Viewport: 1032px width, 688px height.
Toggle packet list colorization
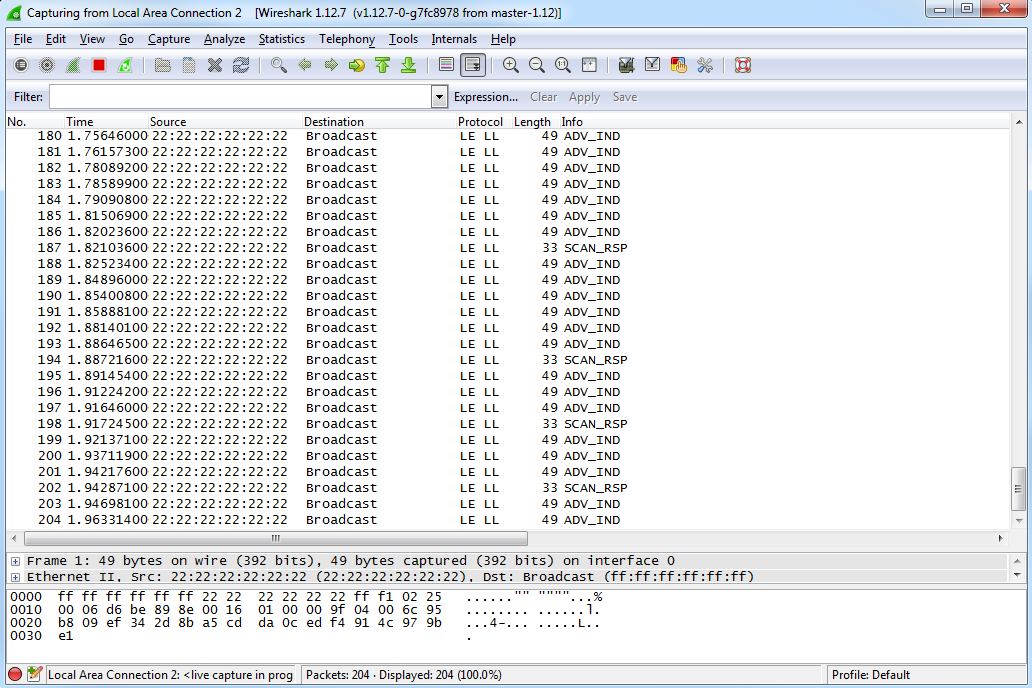447,65
